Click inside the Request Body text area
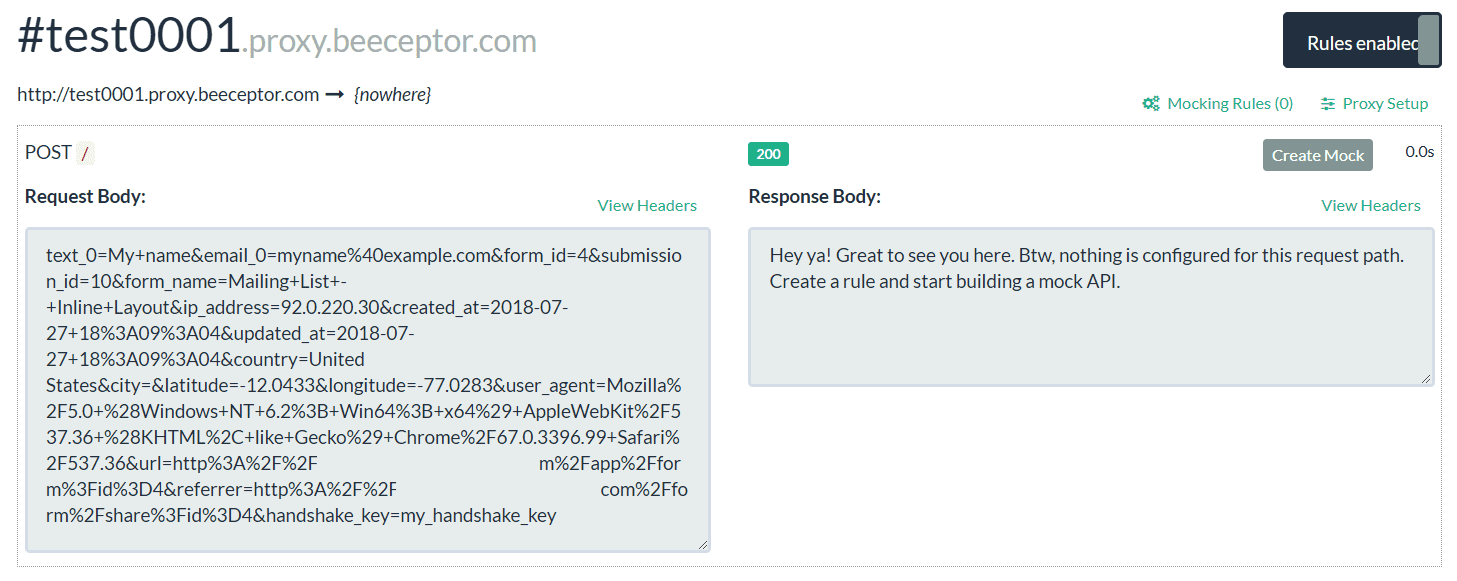Viewport: 1457px width, 581px height. 367,388
